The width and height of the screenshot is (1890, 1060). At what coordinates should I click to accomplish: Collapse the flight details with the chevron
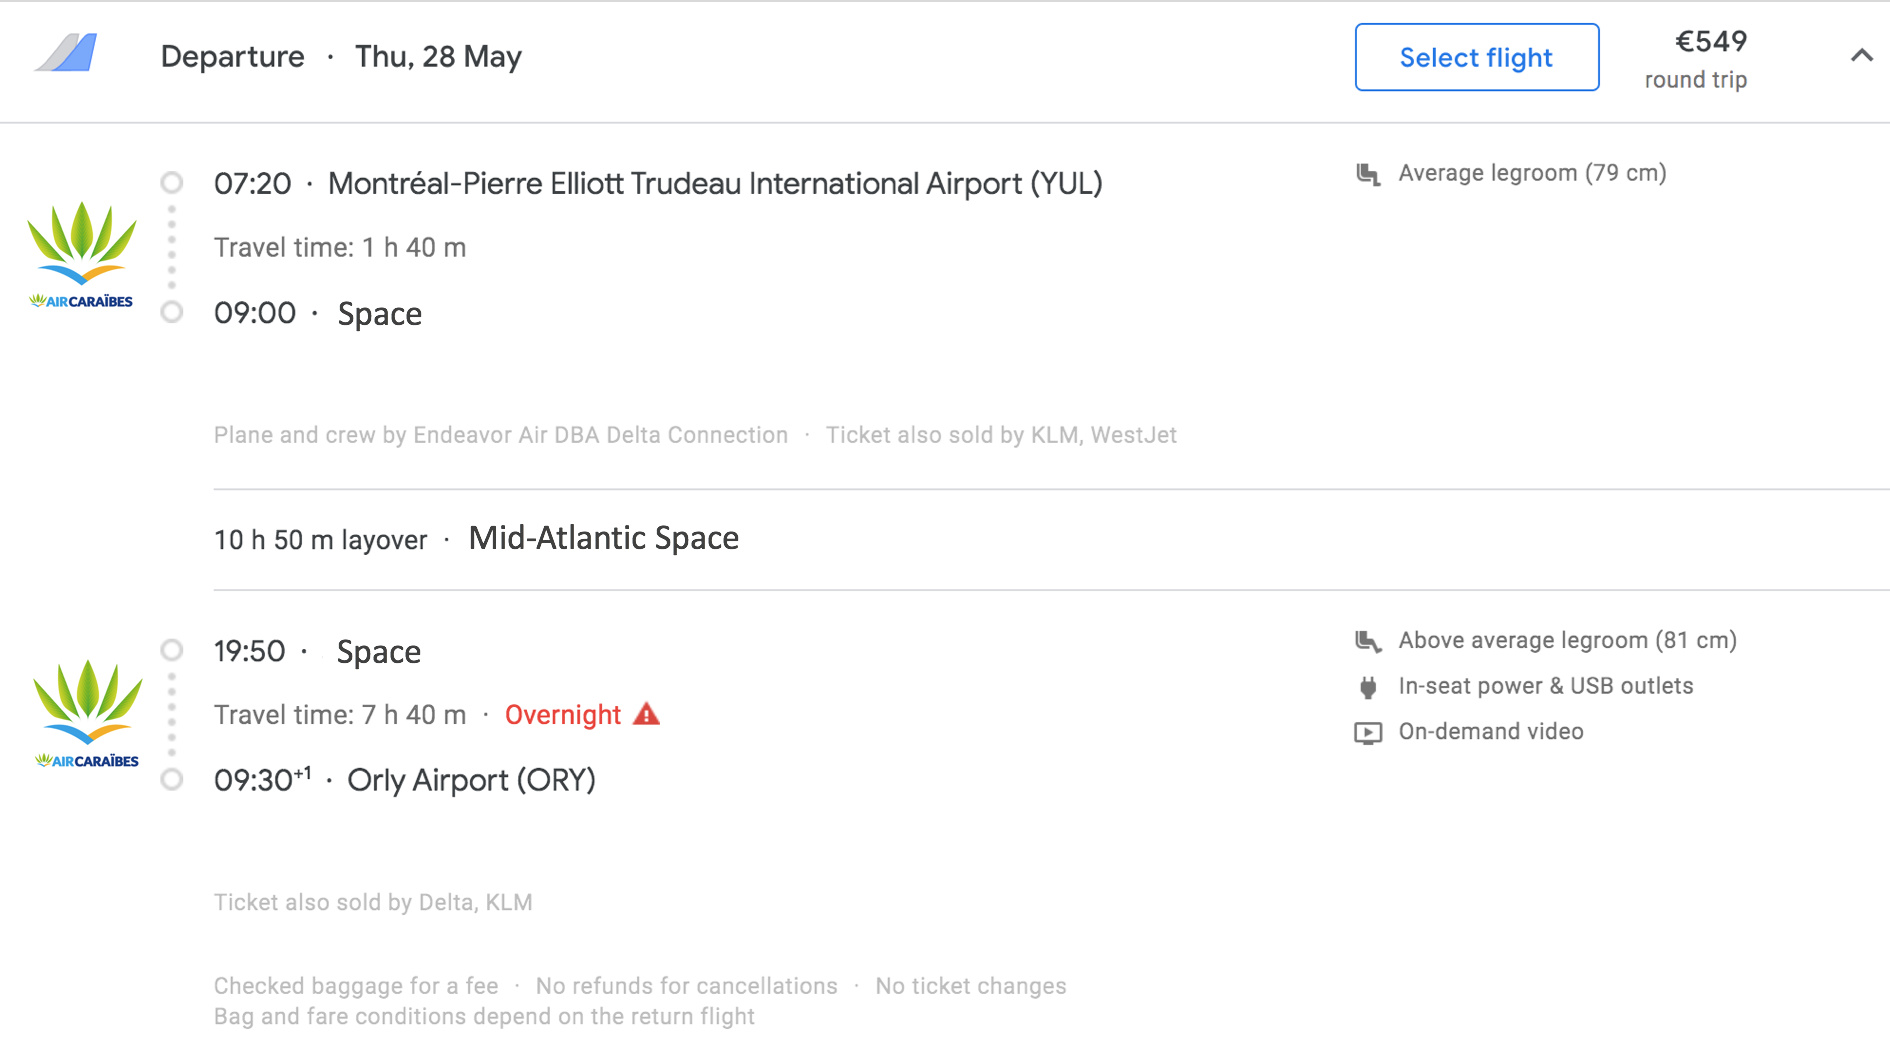click(1861, 56)
